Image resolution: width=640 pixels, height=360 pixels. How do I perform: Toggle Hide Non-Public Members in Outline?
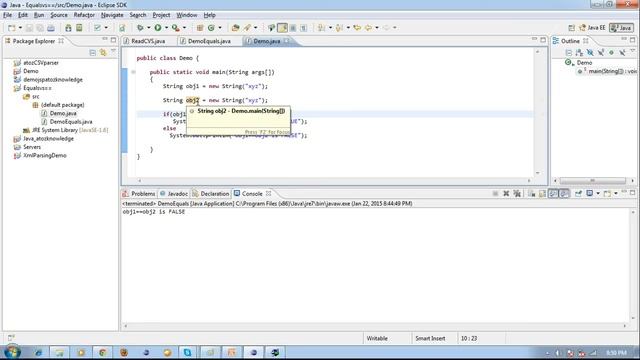coord(611,53)
